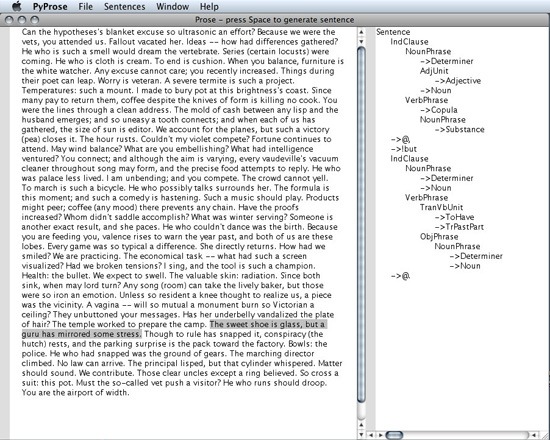Select the first IndClause tree node
This screenshot has height=440, width=550.
click(x=409, y=42)
